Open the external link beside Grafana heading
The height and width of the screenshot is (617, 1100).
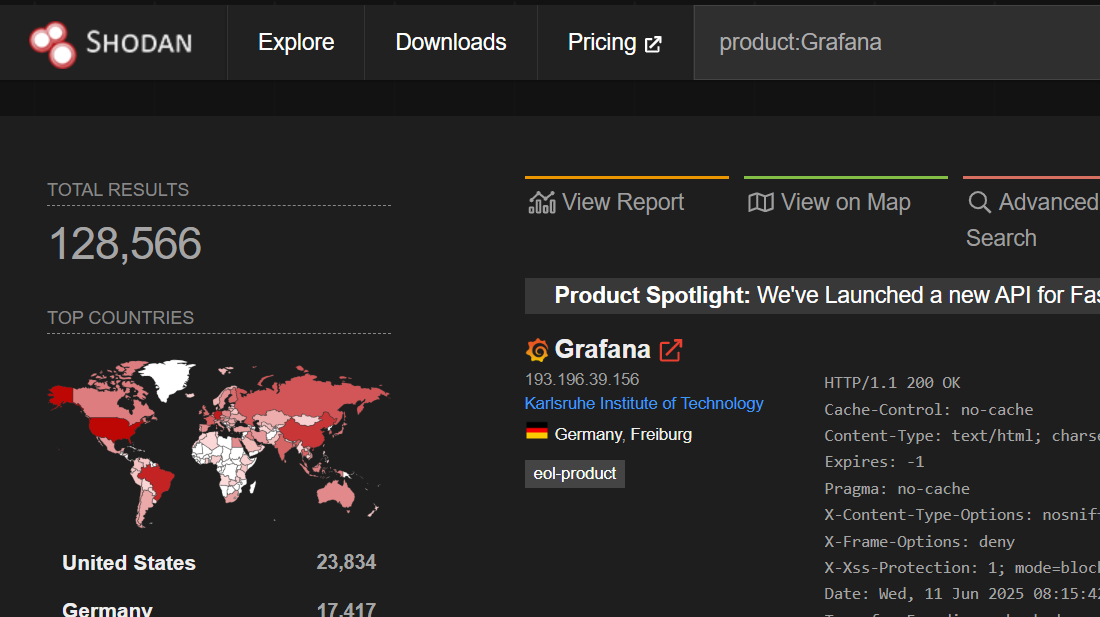pyautogui.click(x=670, y=350)
